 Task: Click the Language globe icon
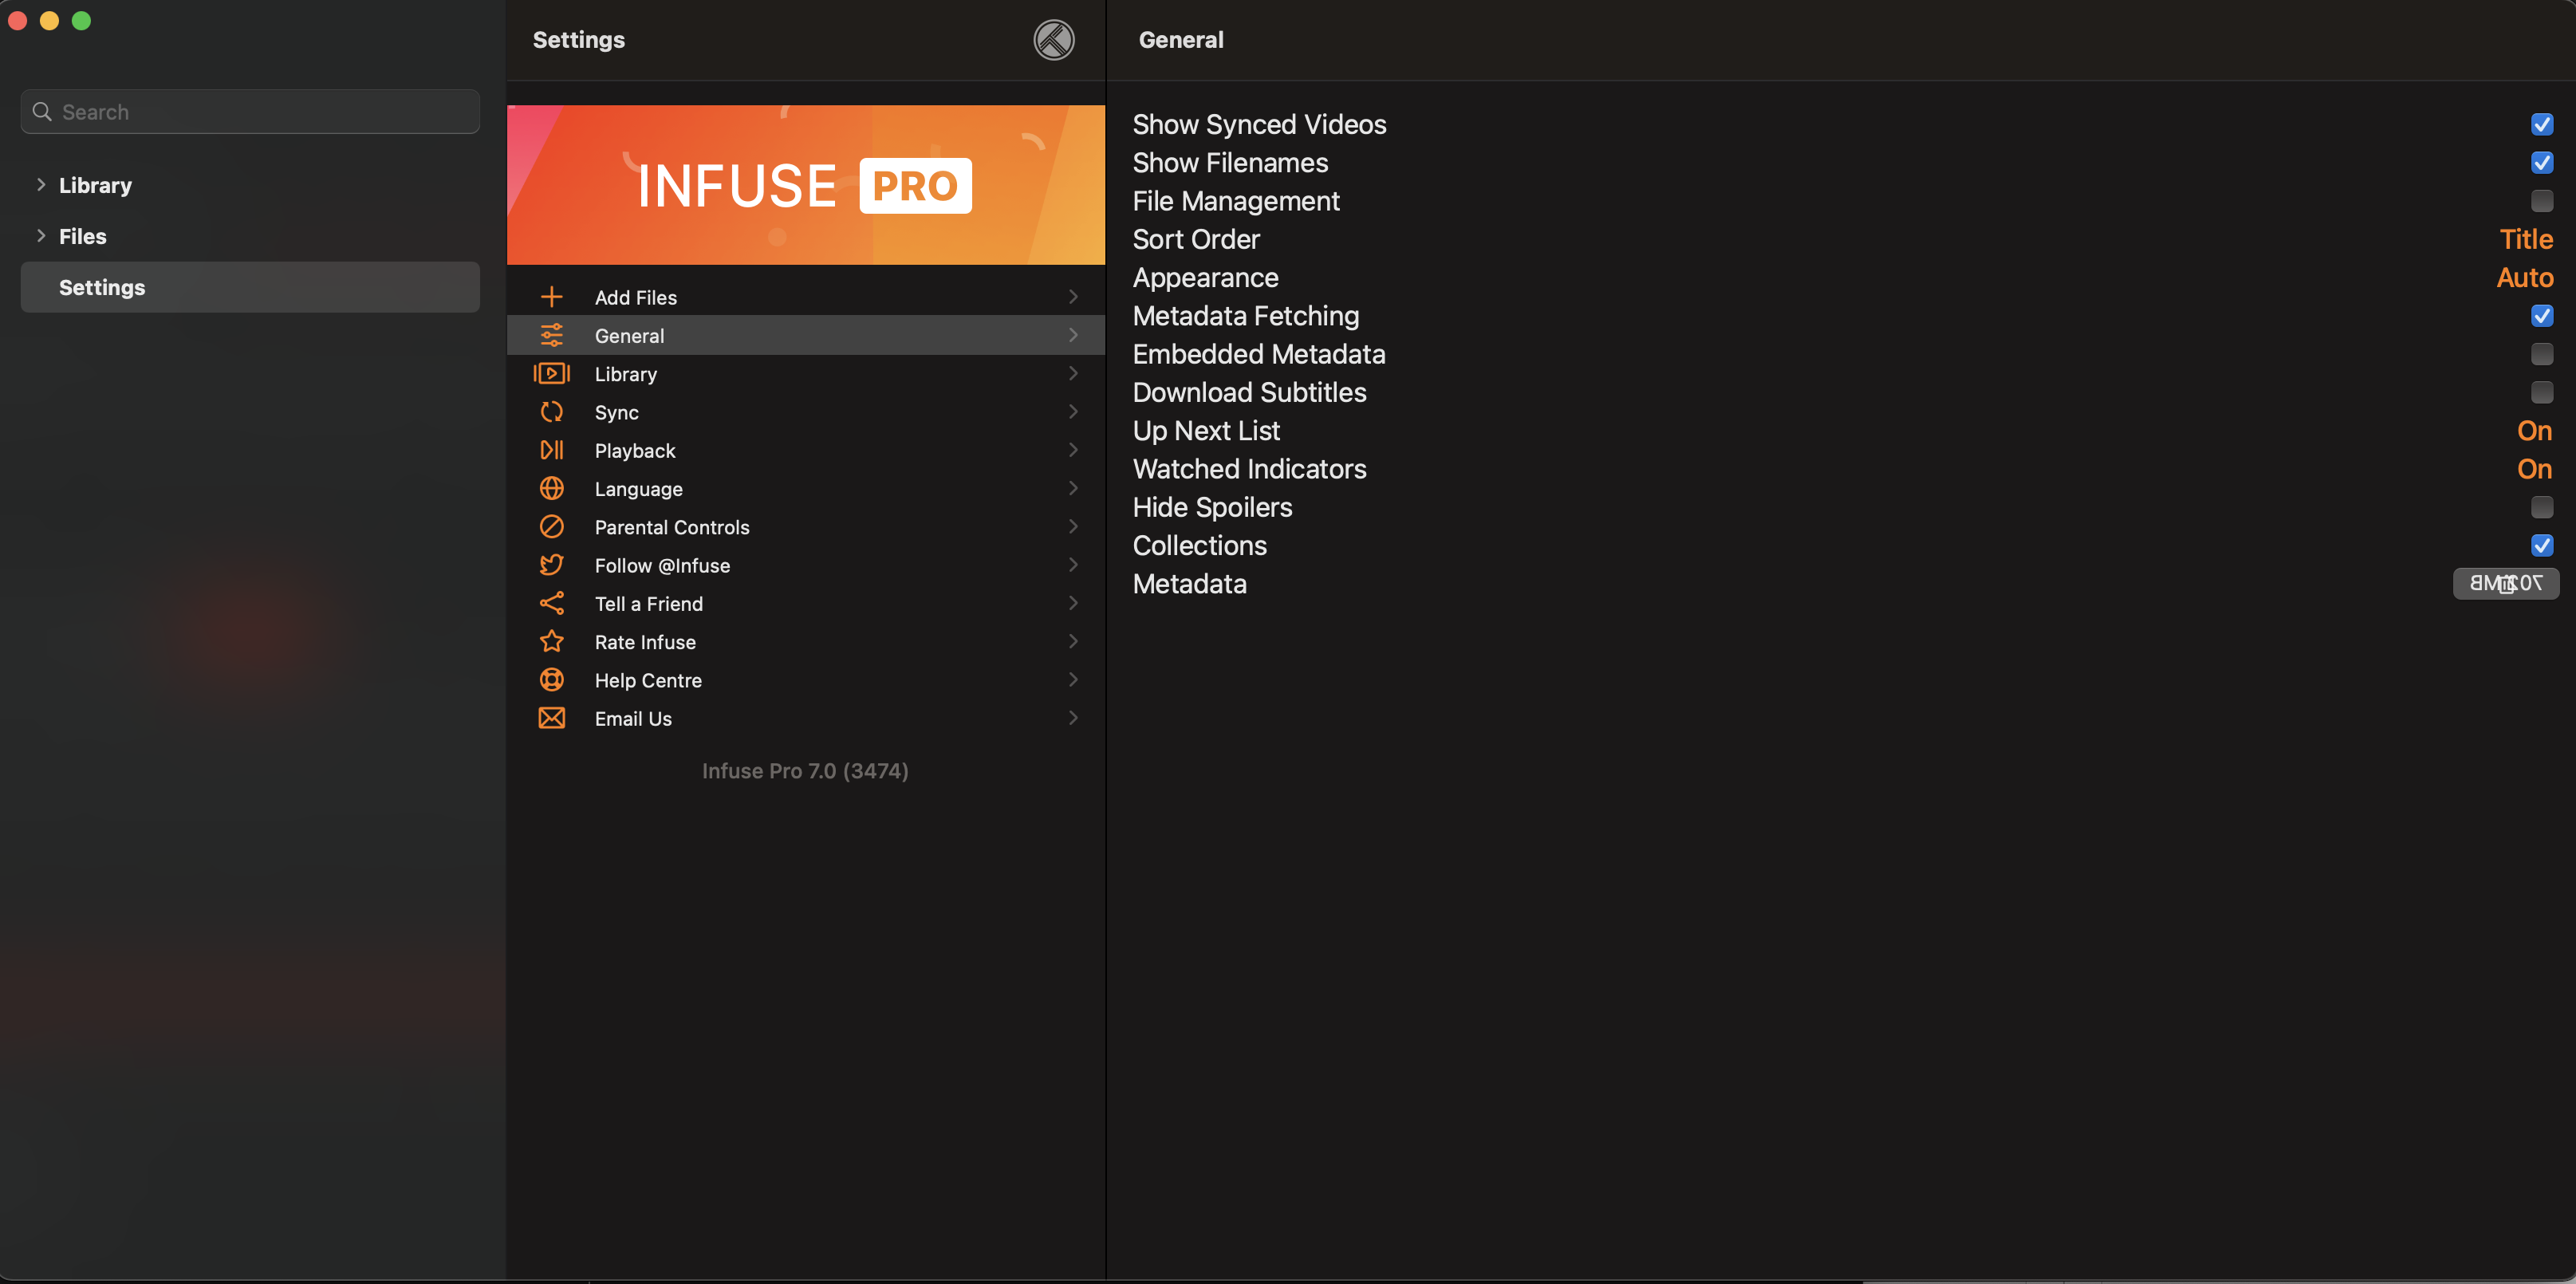pyautogui.click(x=551, y=488)
